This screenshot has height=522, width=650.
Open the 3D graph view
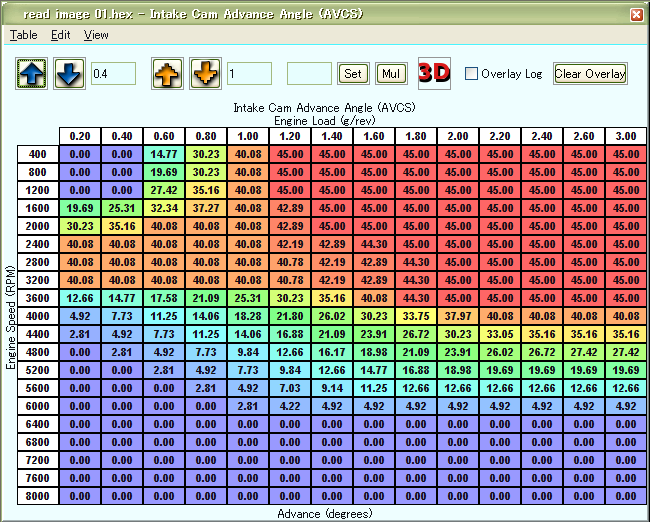click(x=434, y=73)
